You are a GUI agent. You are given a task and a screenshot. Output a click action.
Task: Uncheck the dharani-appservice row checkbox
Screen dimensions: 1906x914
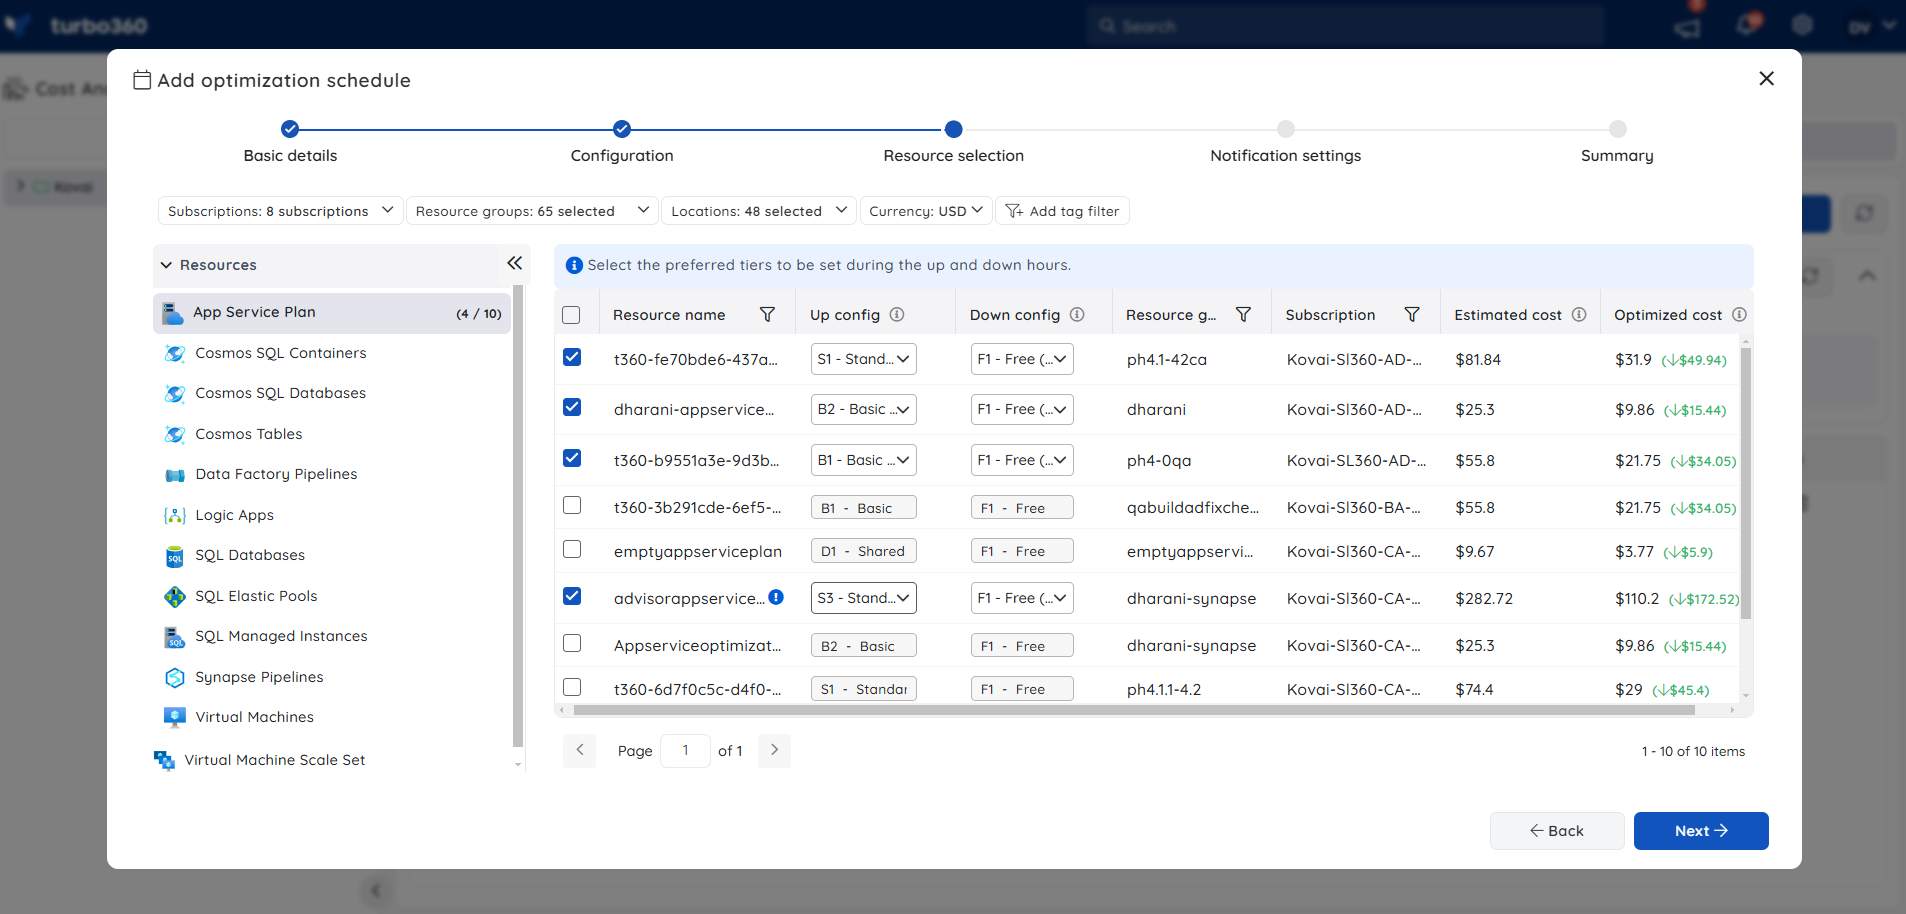(x=572, y=407)
